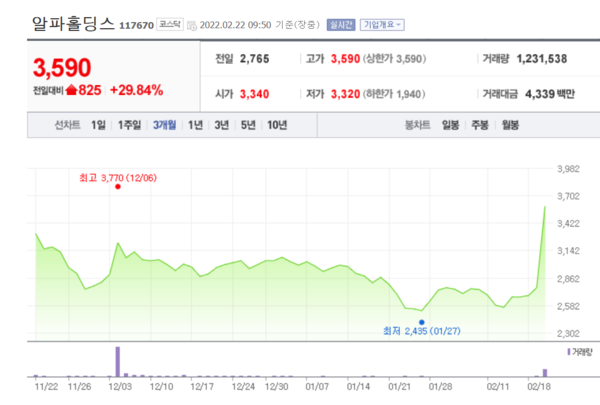600x405 pixels.
Task: Click the current price 3,590
Action: coord(62,68)
